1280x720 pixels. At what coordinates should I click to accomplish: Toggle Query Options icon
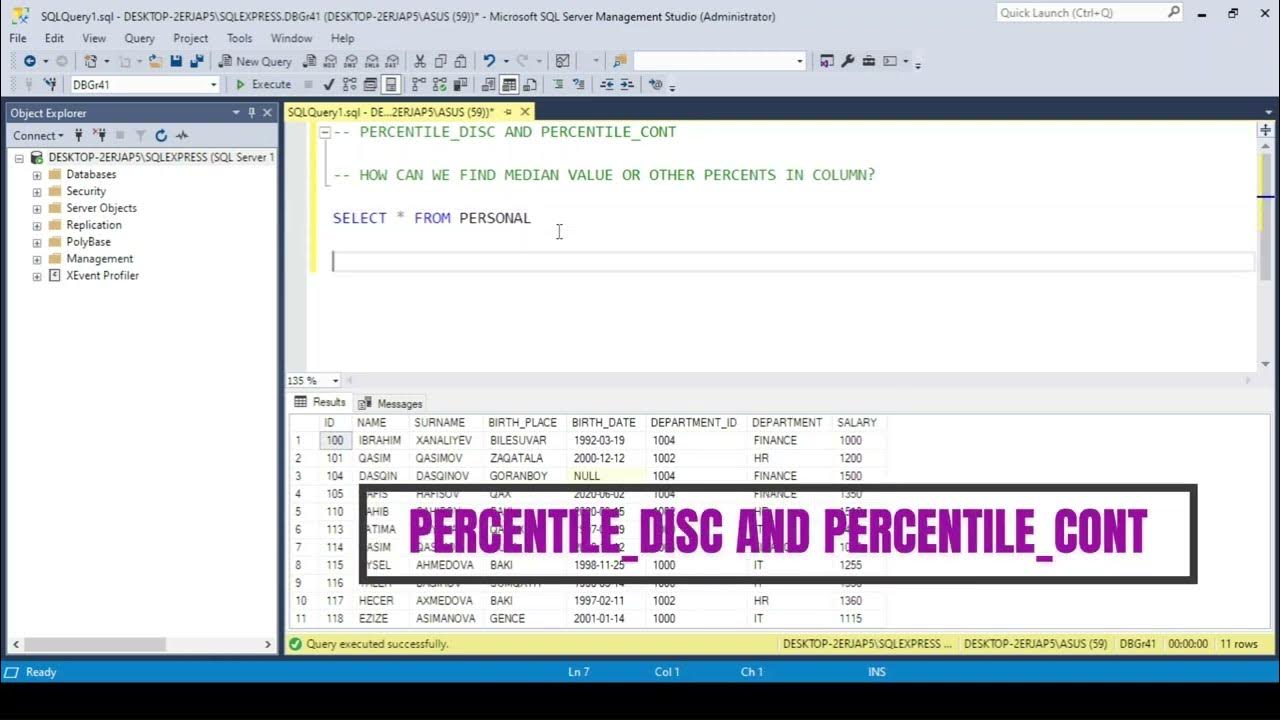(371, 85)
